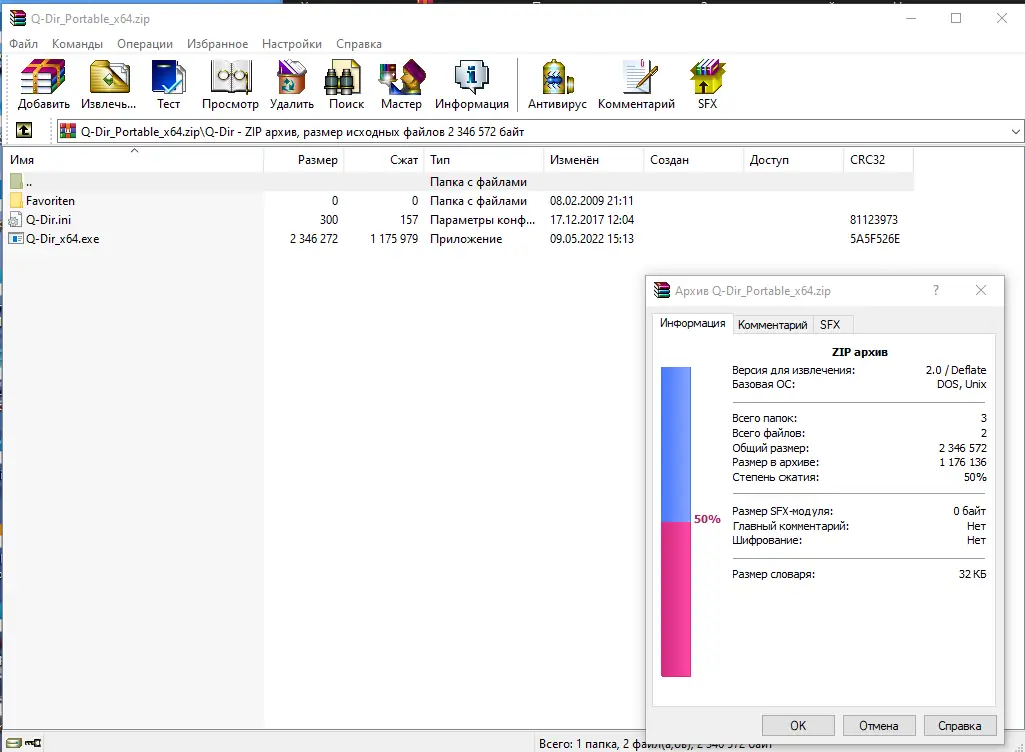Click the disk icon in status bar
Viewport: 1025px width, 752px height.
pyautogui.click(x=14, y=743)
